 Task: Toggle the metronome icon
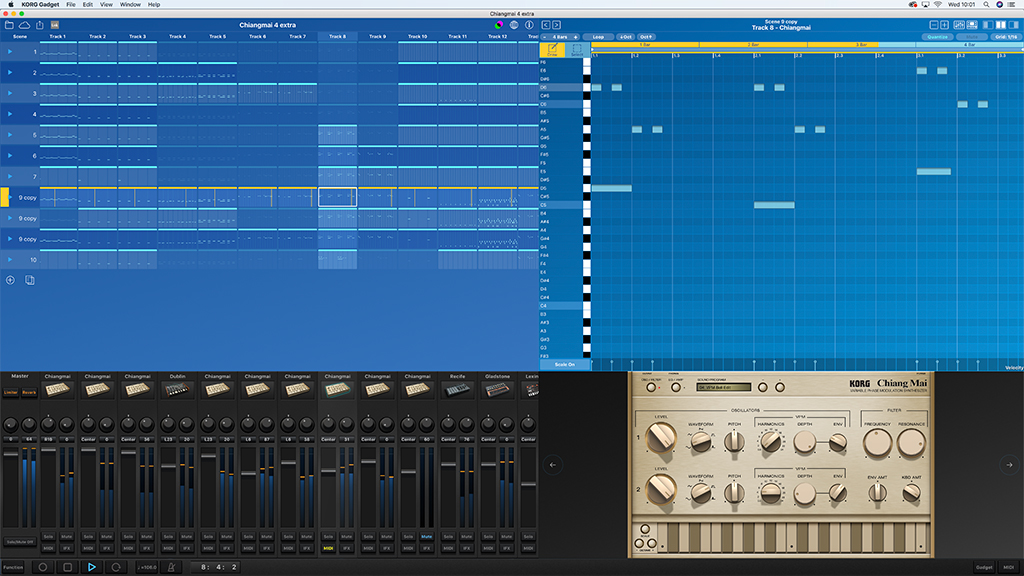(x=171, y=567)
